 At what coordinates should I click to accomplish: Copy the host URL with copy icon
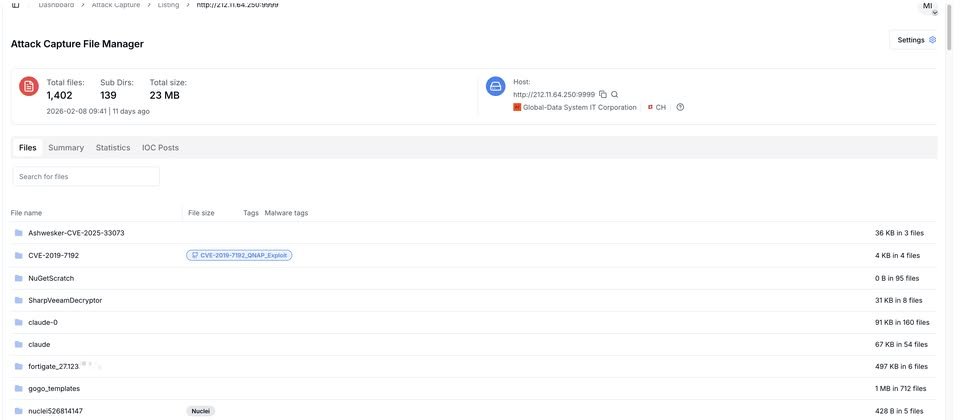pos(603,94)
